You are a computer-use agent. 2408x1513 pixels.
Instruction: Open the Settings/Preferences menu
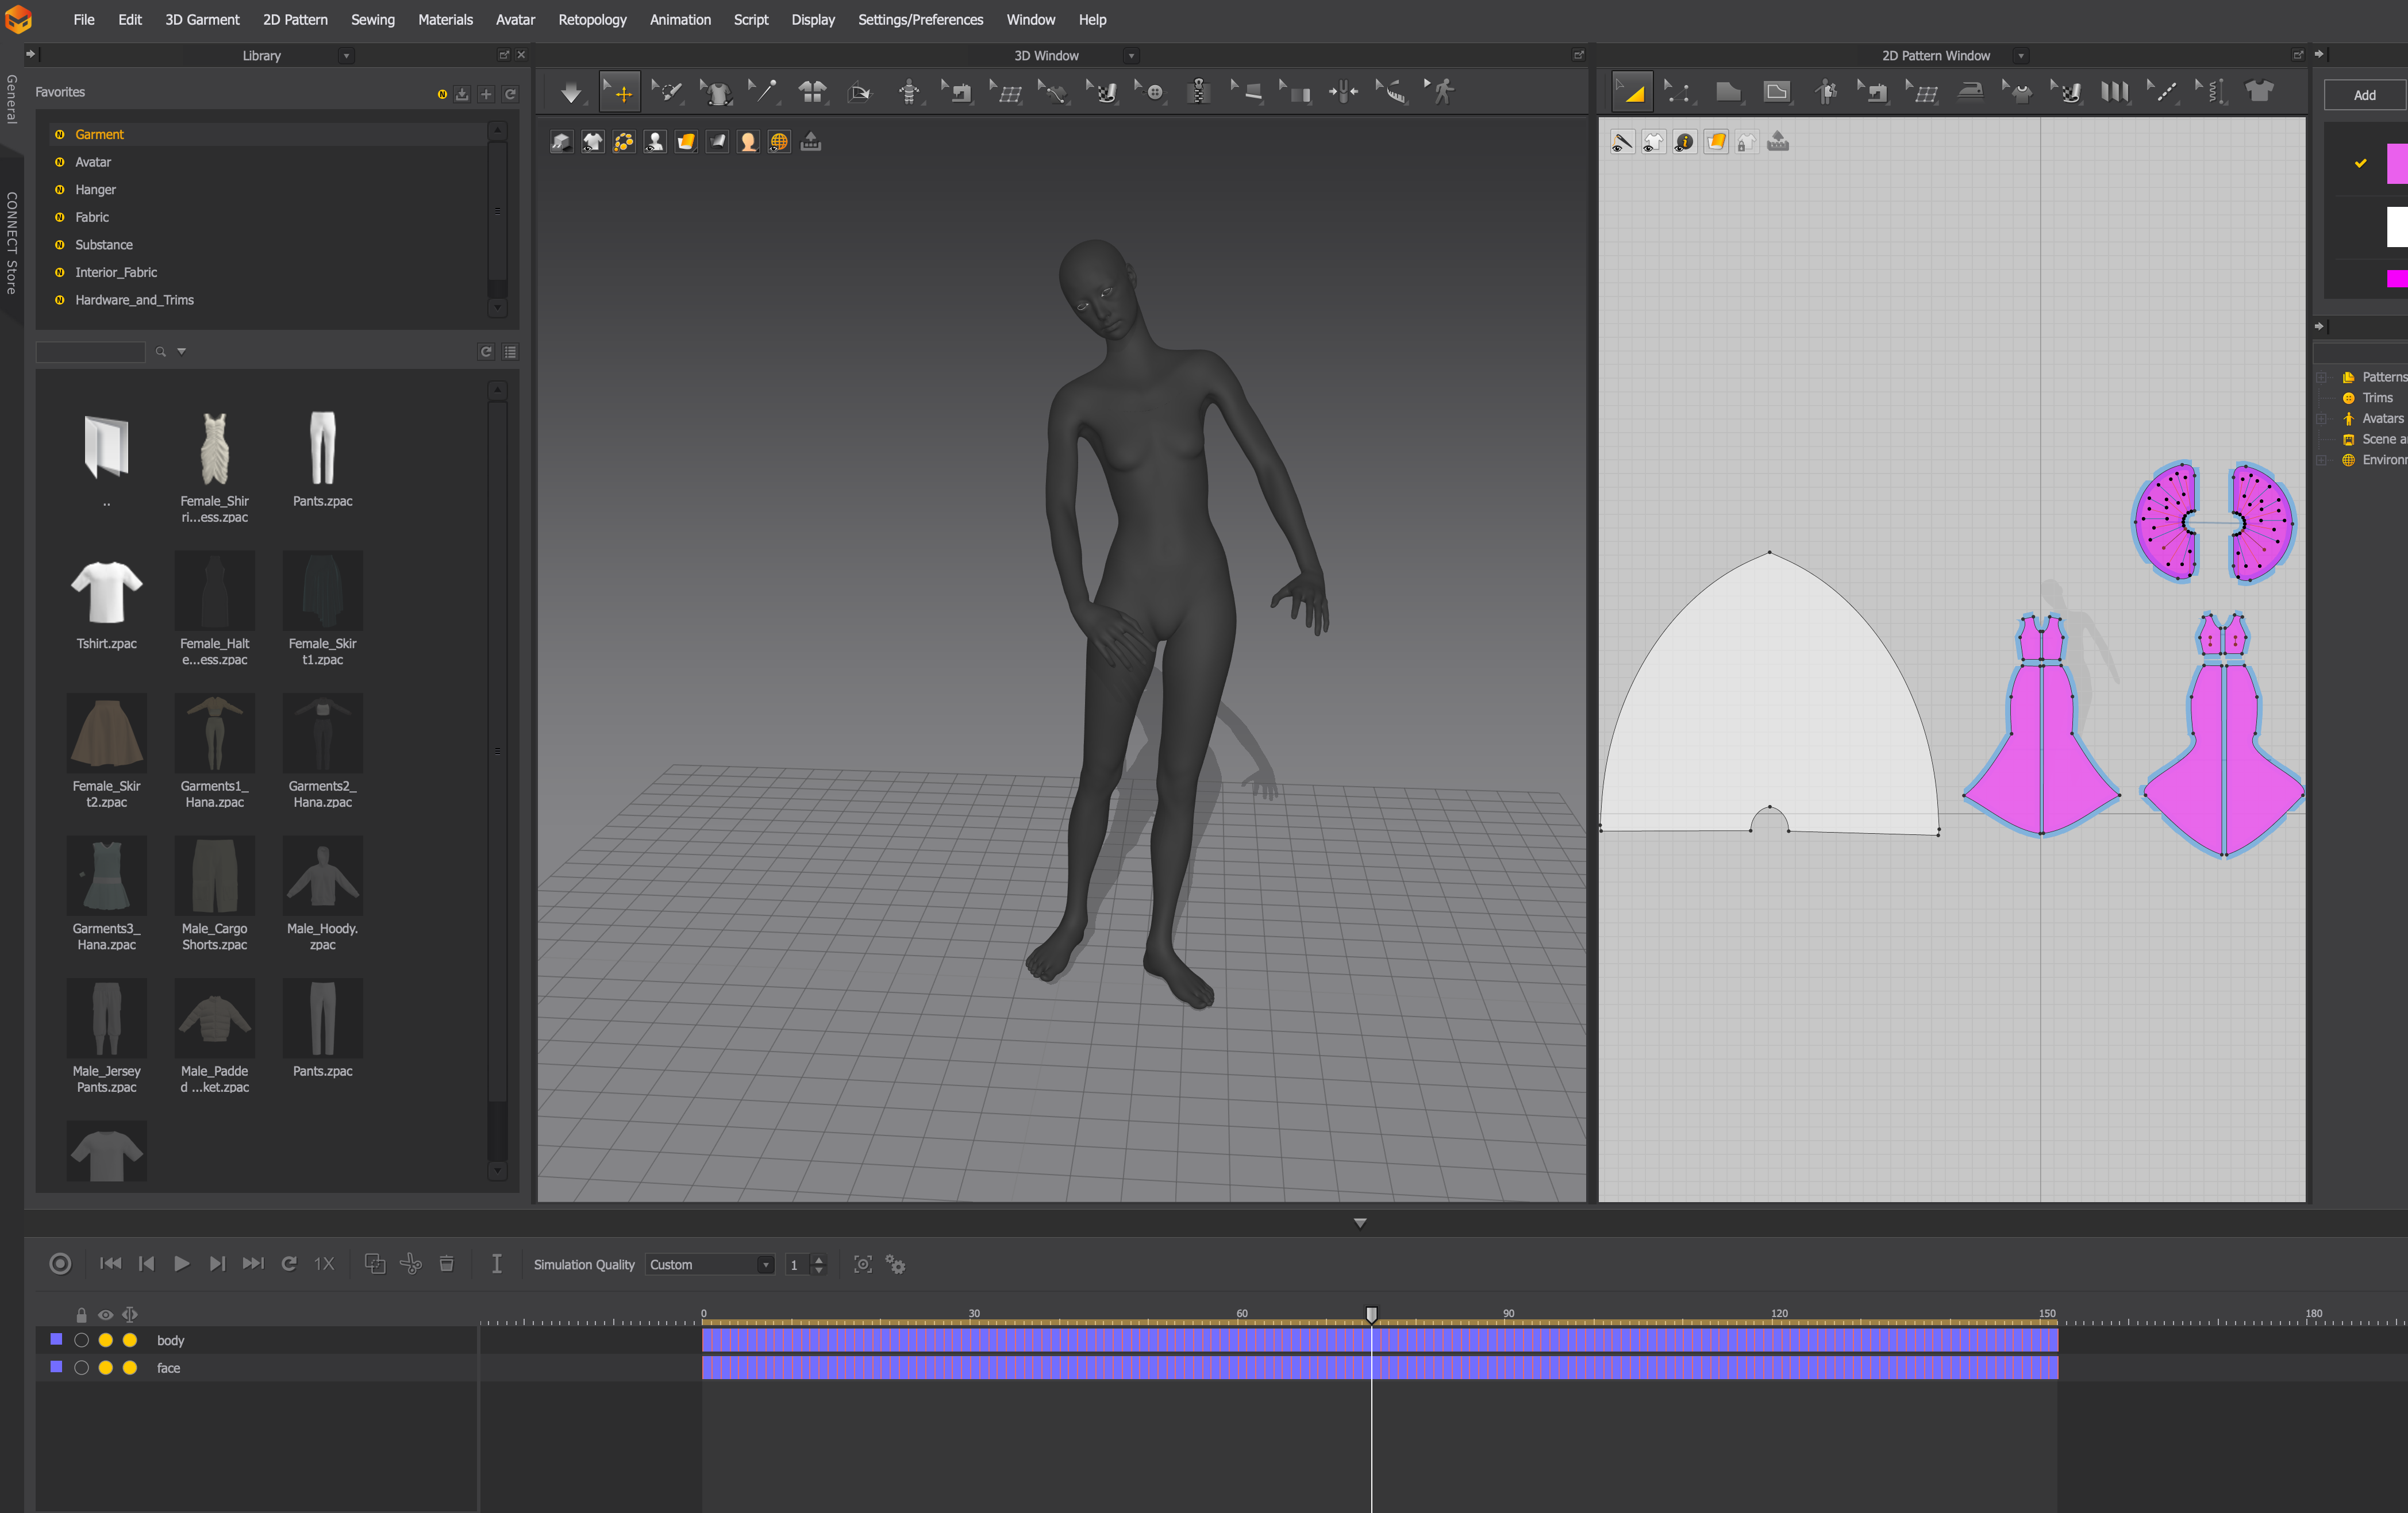920,19
